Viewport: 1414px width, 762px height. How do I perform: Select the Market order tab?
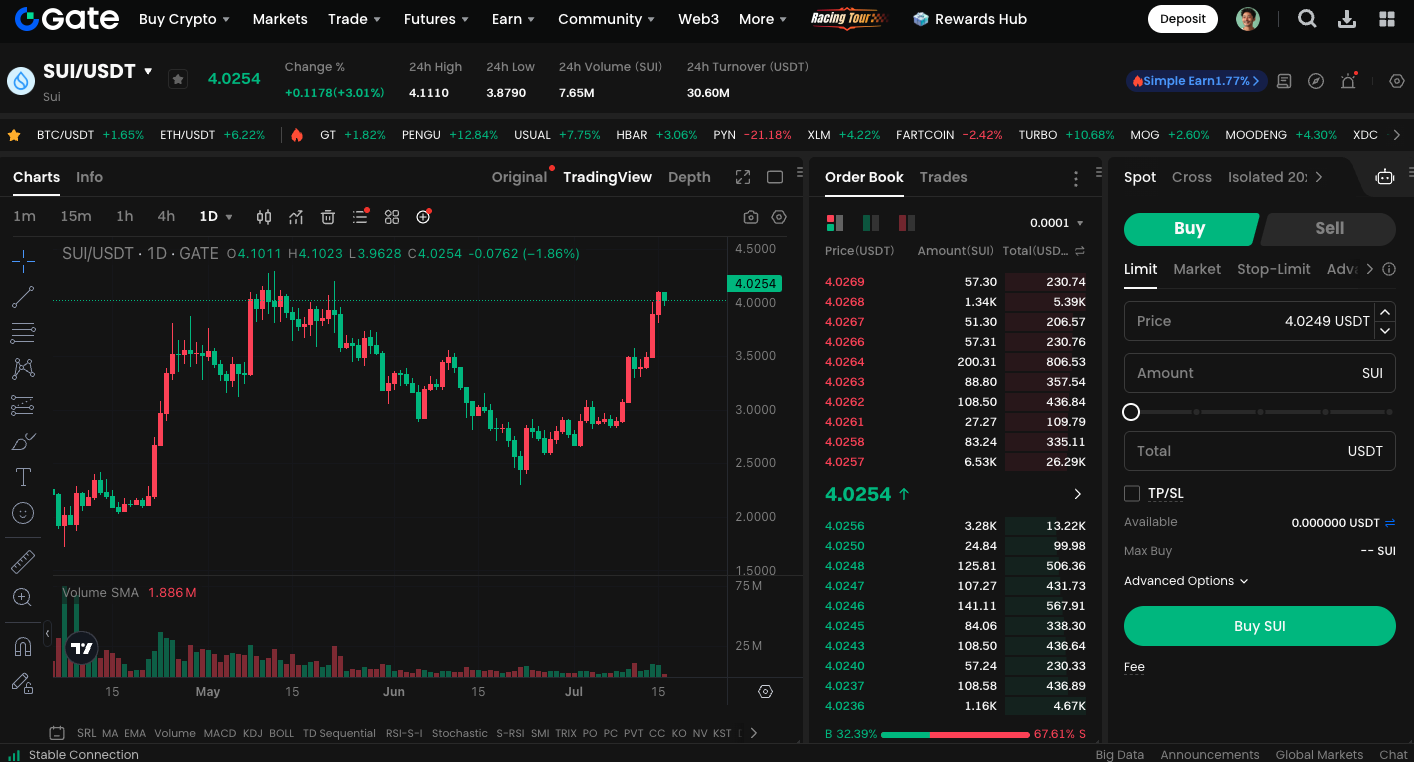pyautogui.click(x=1197, y=269)
